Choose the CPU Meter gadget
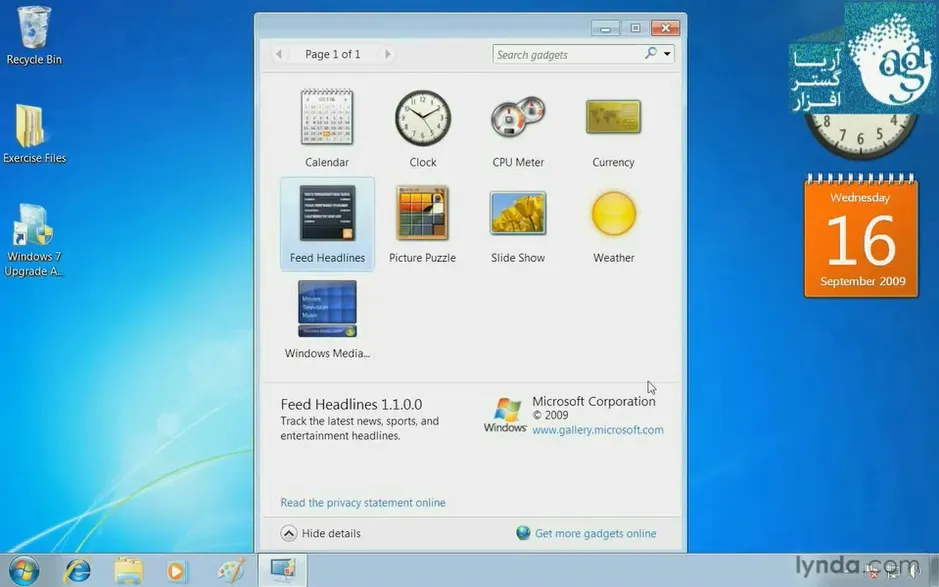Image resolution: width=939 pixels, height=587 pixels. point(518,117)
